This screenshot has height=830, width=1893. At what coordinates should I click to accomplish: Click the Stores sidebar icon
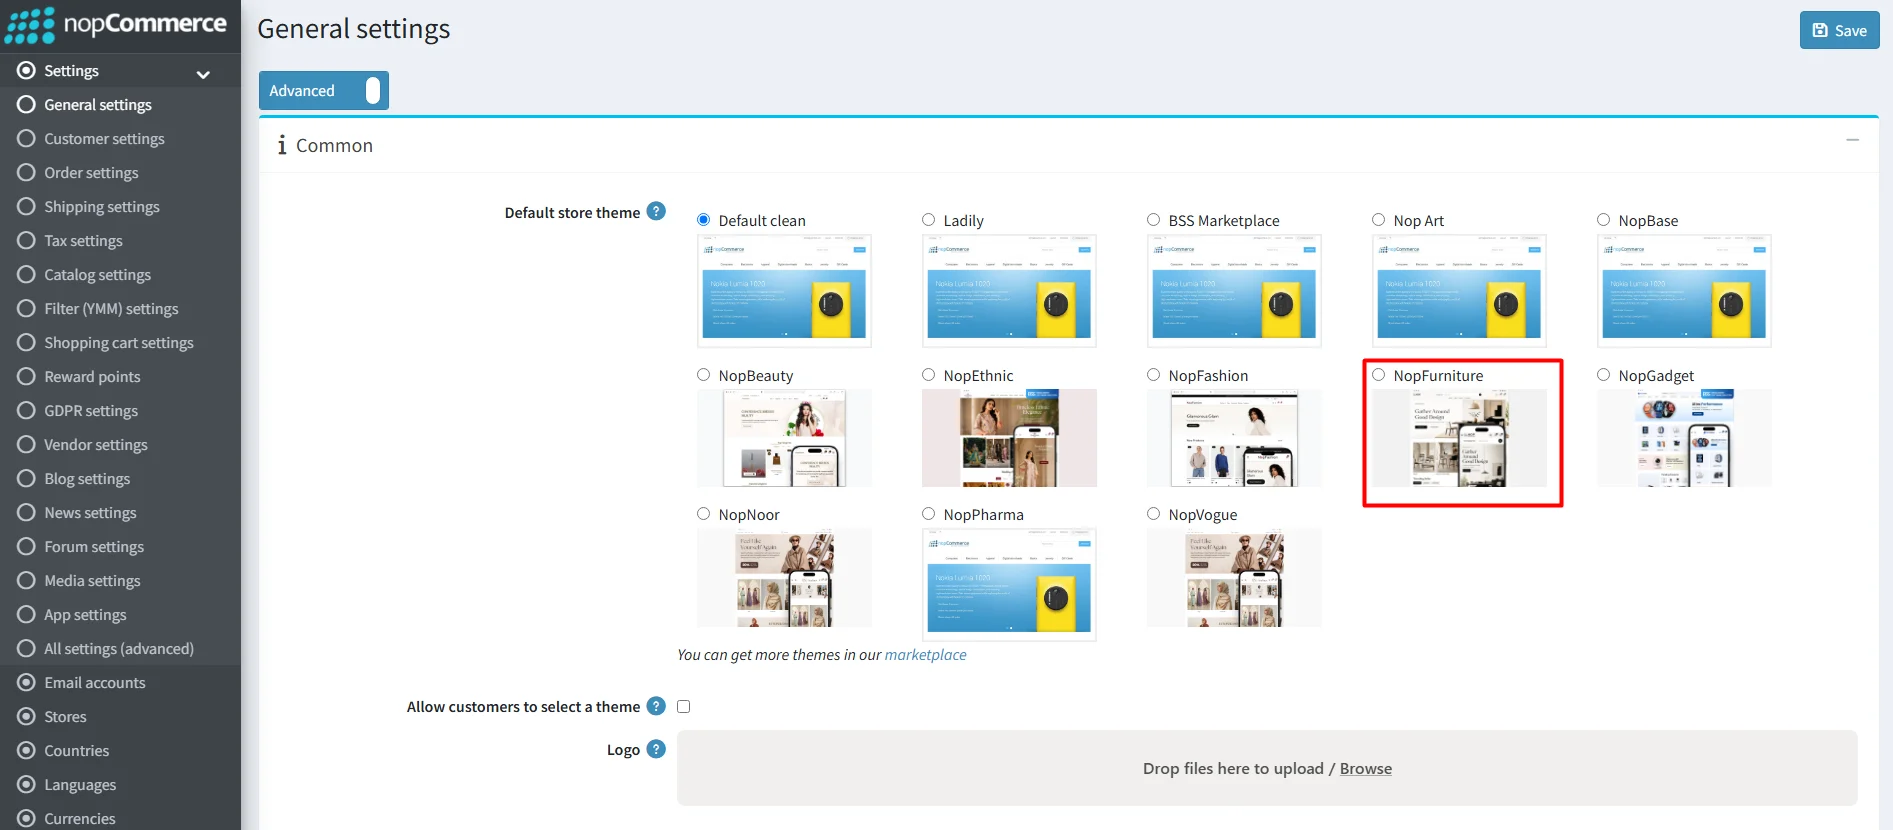[26, 716]
